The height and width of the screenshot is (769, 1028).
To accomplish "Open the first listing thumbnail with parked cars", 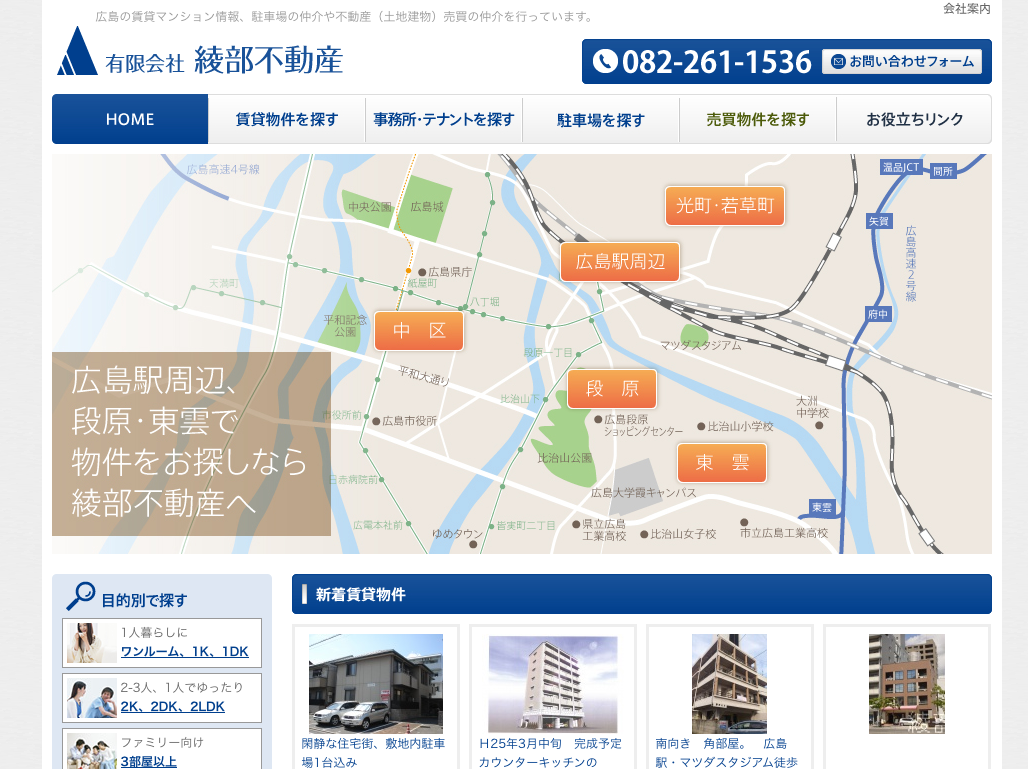I will [376, 684].
